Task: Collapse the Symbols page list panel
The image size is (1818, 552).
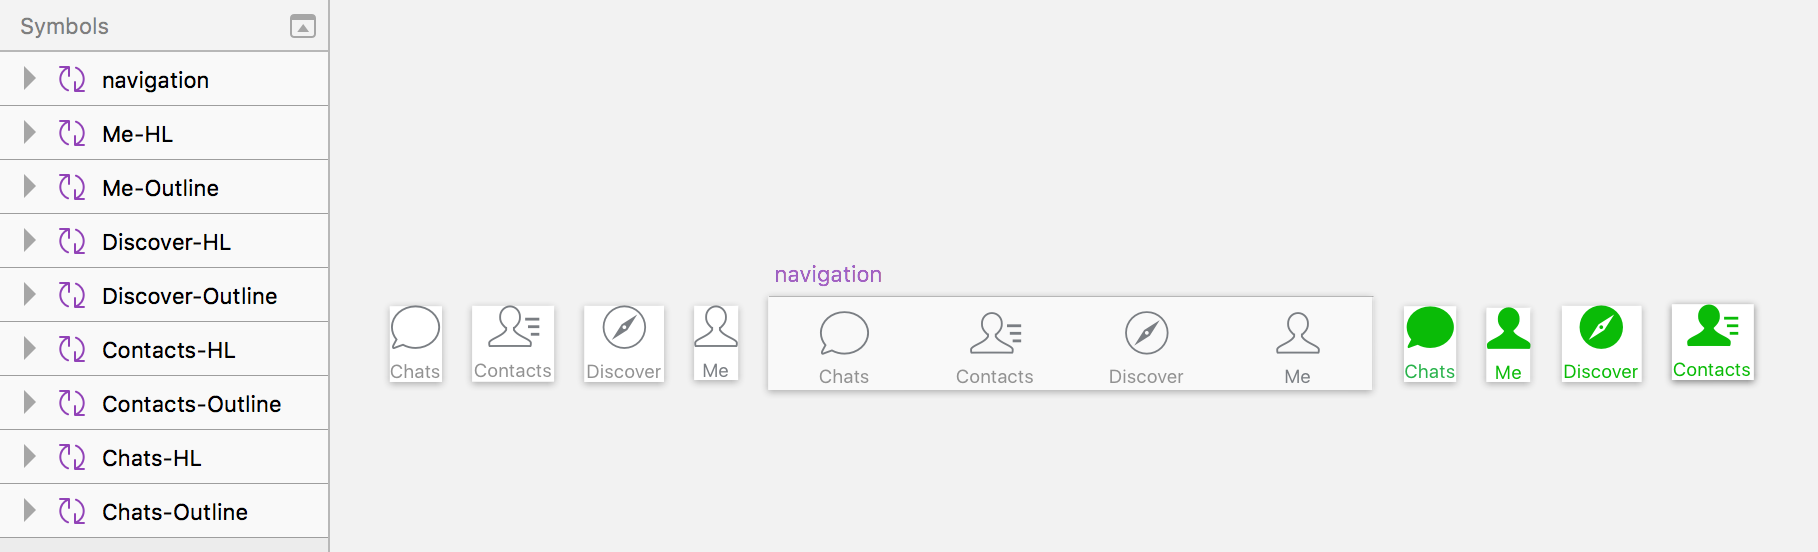Action: coord(303,26)
